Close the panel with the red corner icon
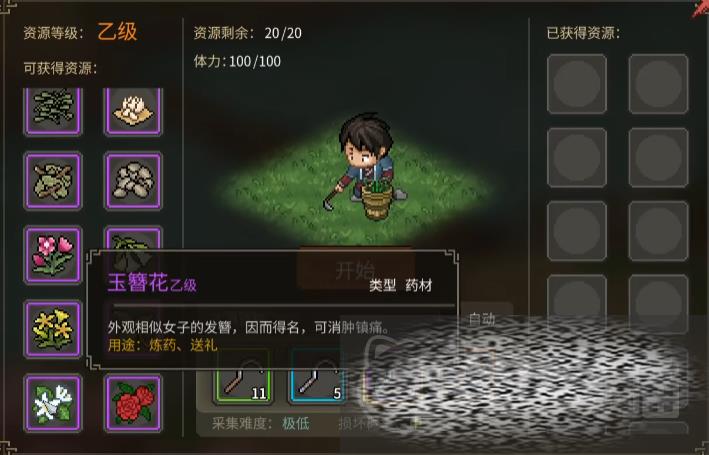Image resolution: width=709 pixels, height=455 pixels. [x=700, y=8]
